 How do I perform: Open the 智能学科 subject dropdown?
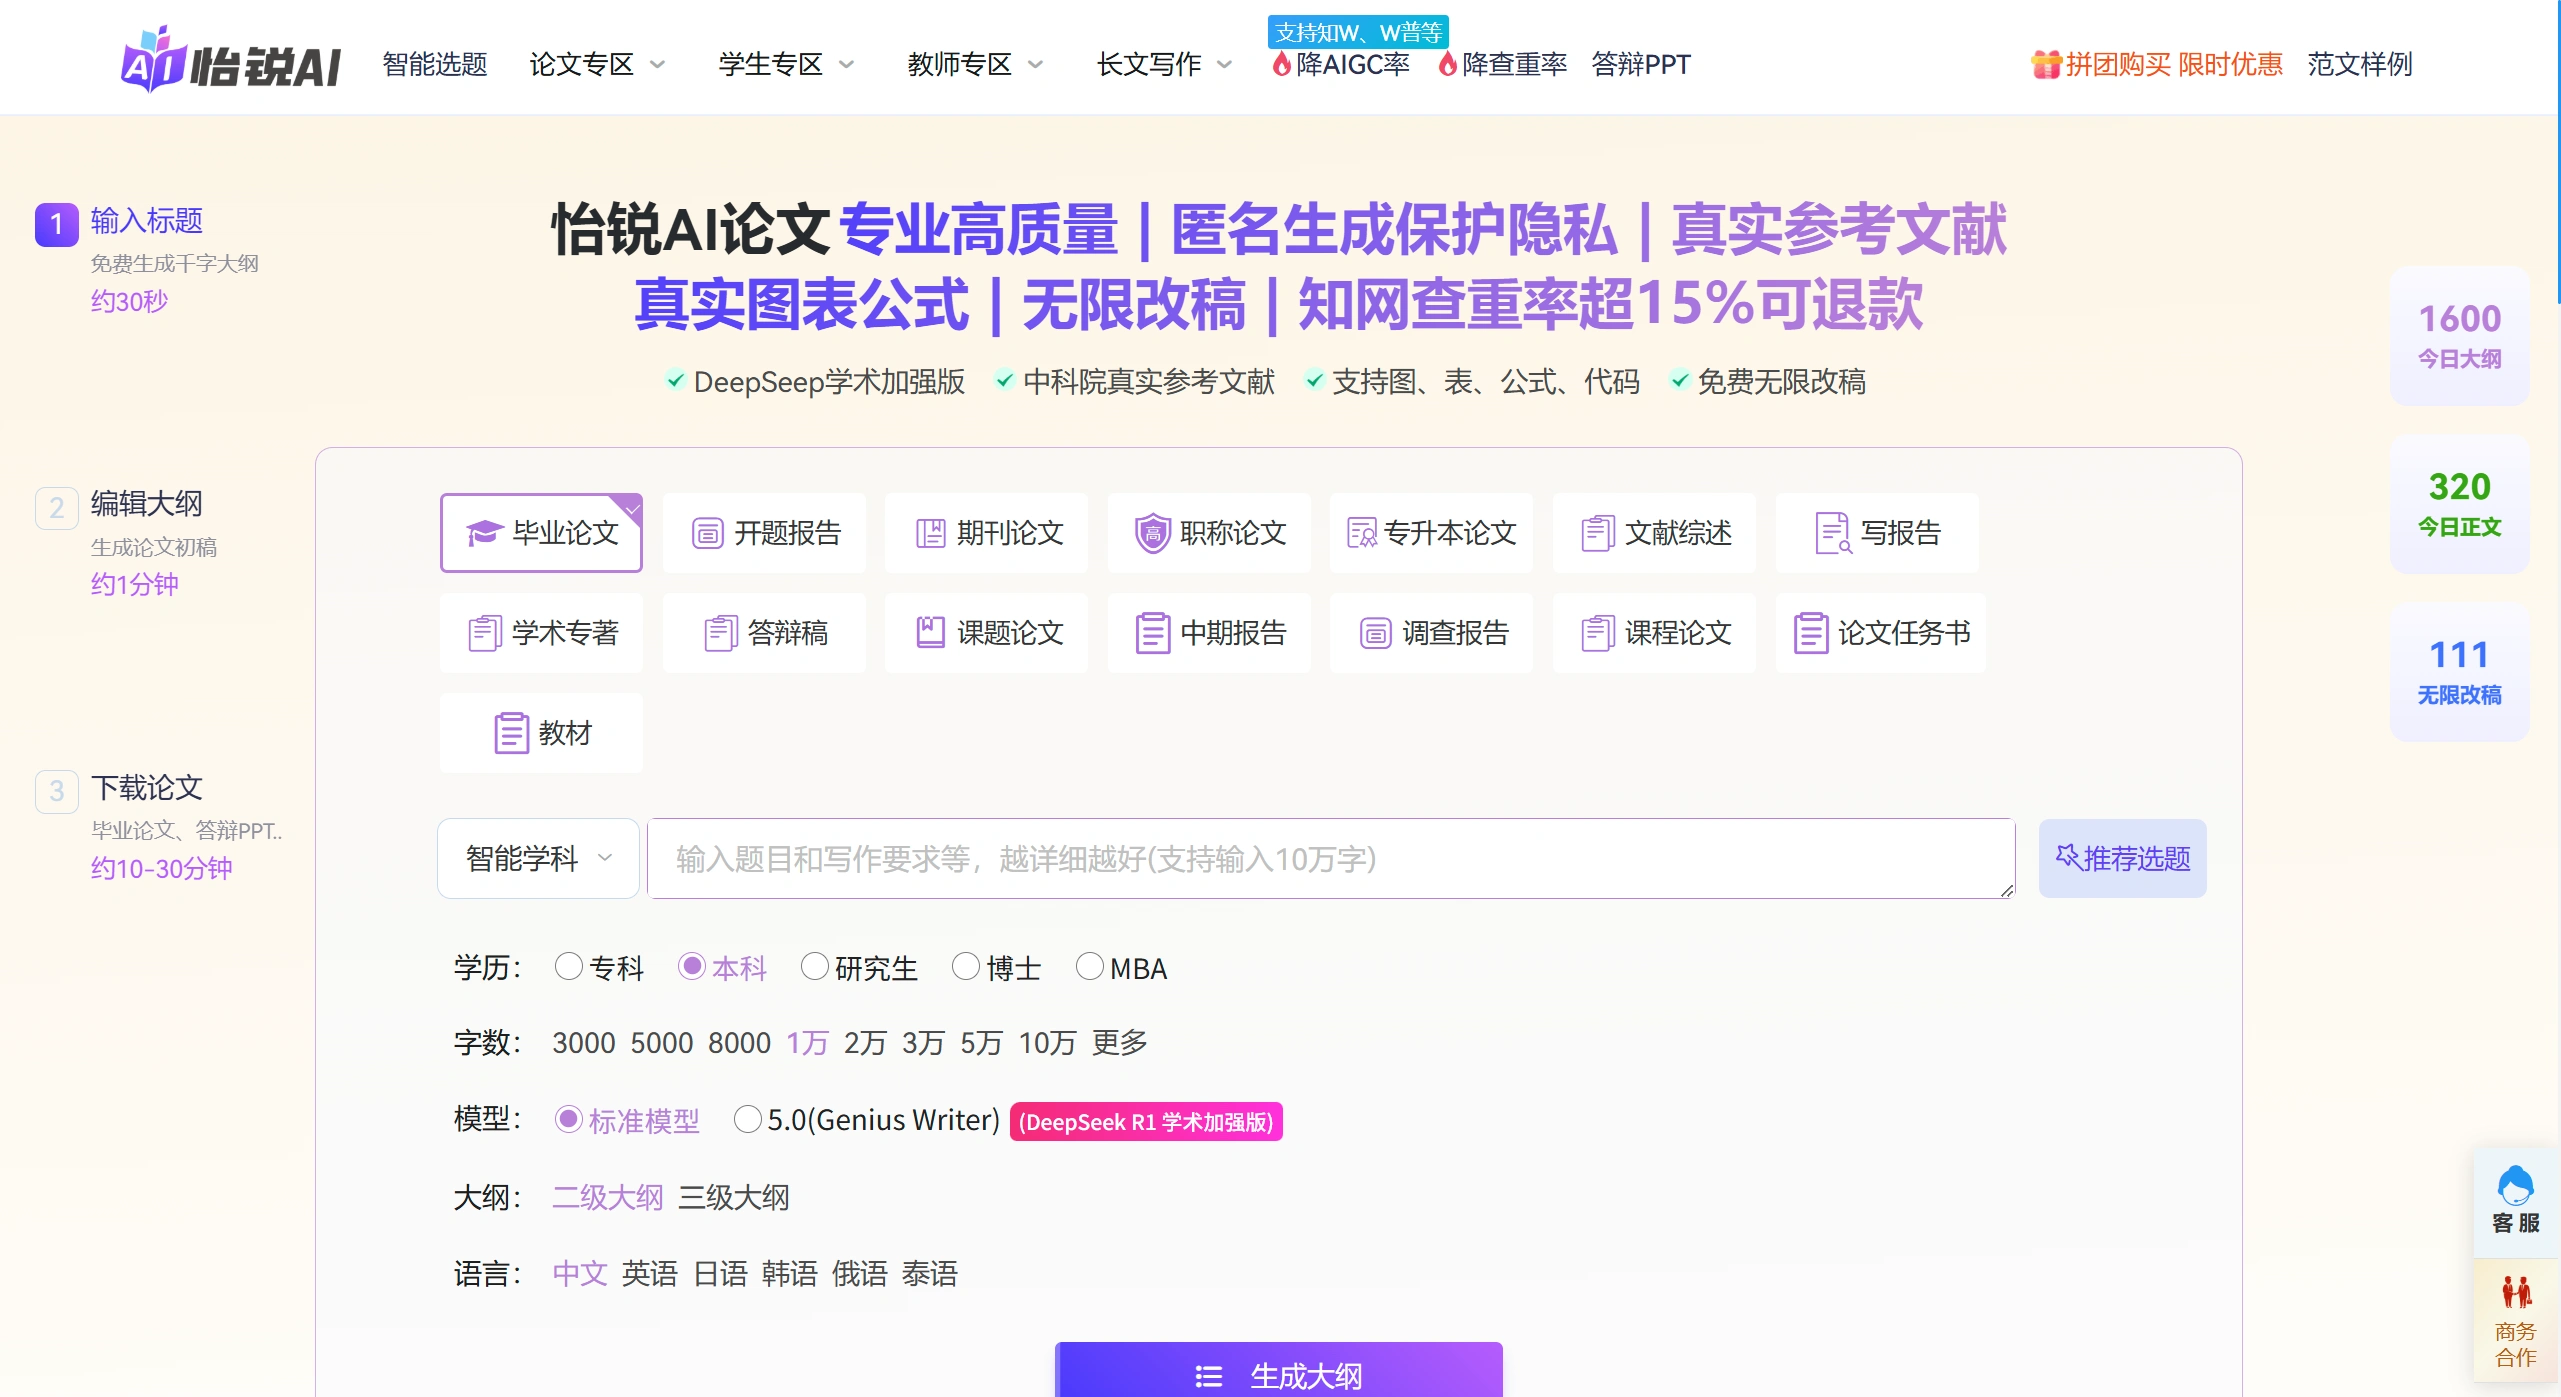(x=537, y=858)
